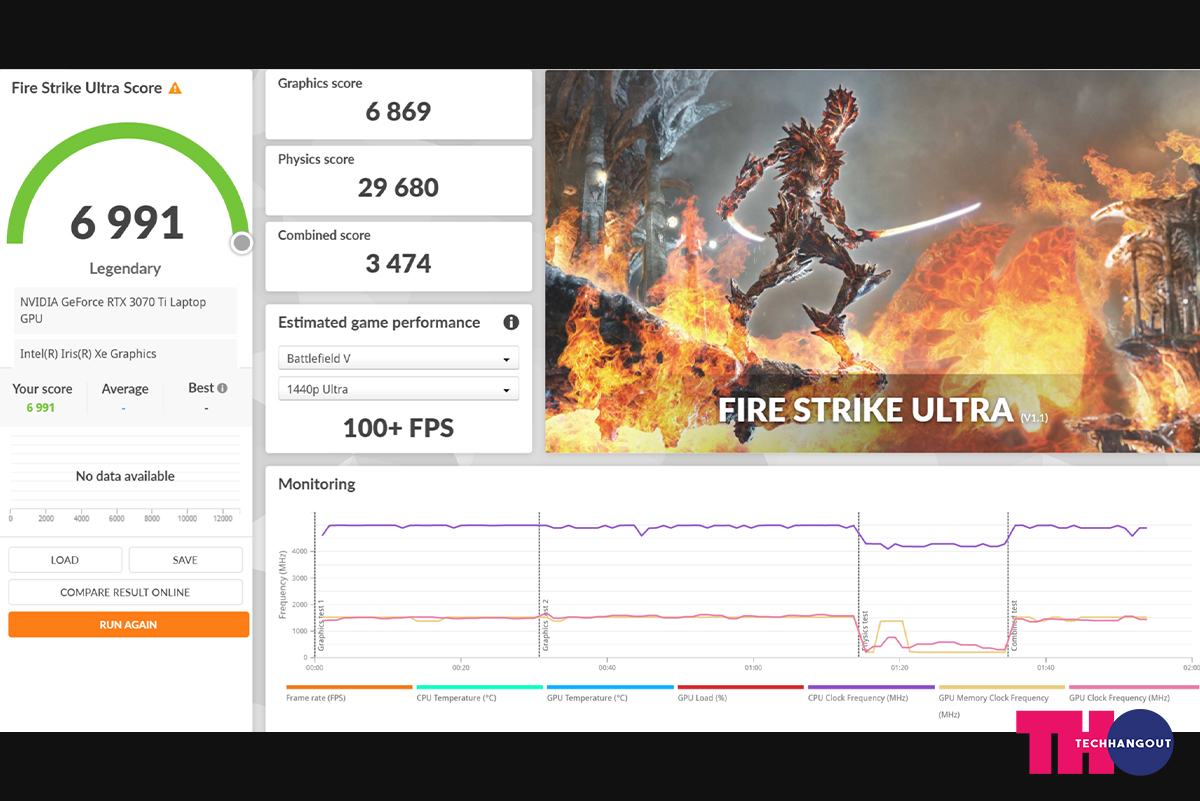The height and width of the screenshot is (801, 1200).
Task: Toggle the GPU Temperature (°C) legend item
Action: pyautogui.click(x=610, y=693)
